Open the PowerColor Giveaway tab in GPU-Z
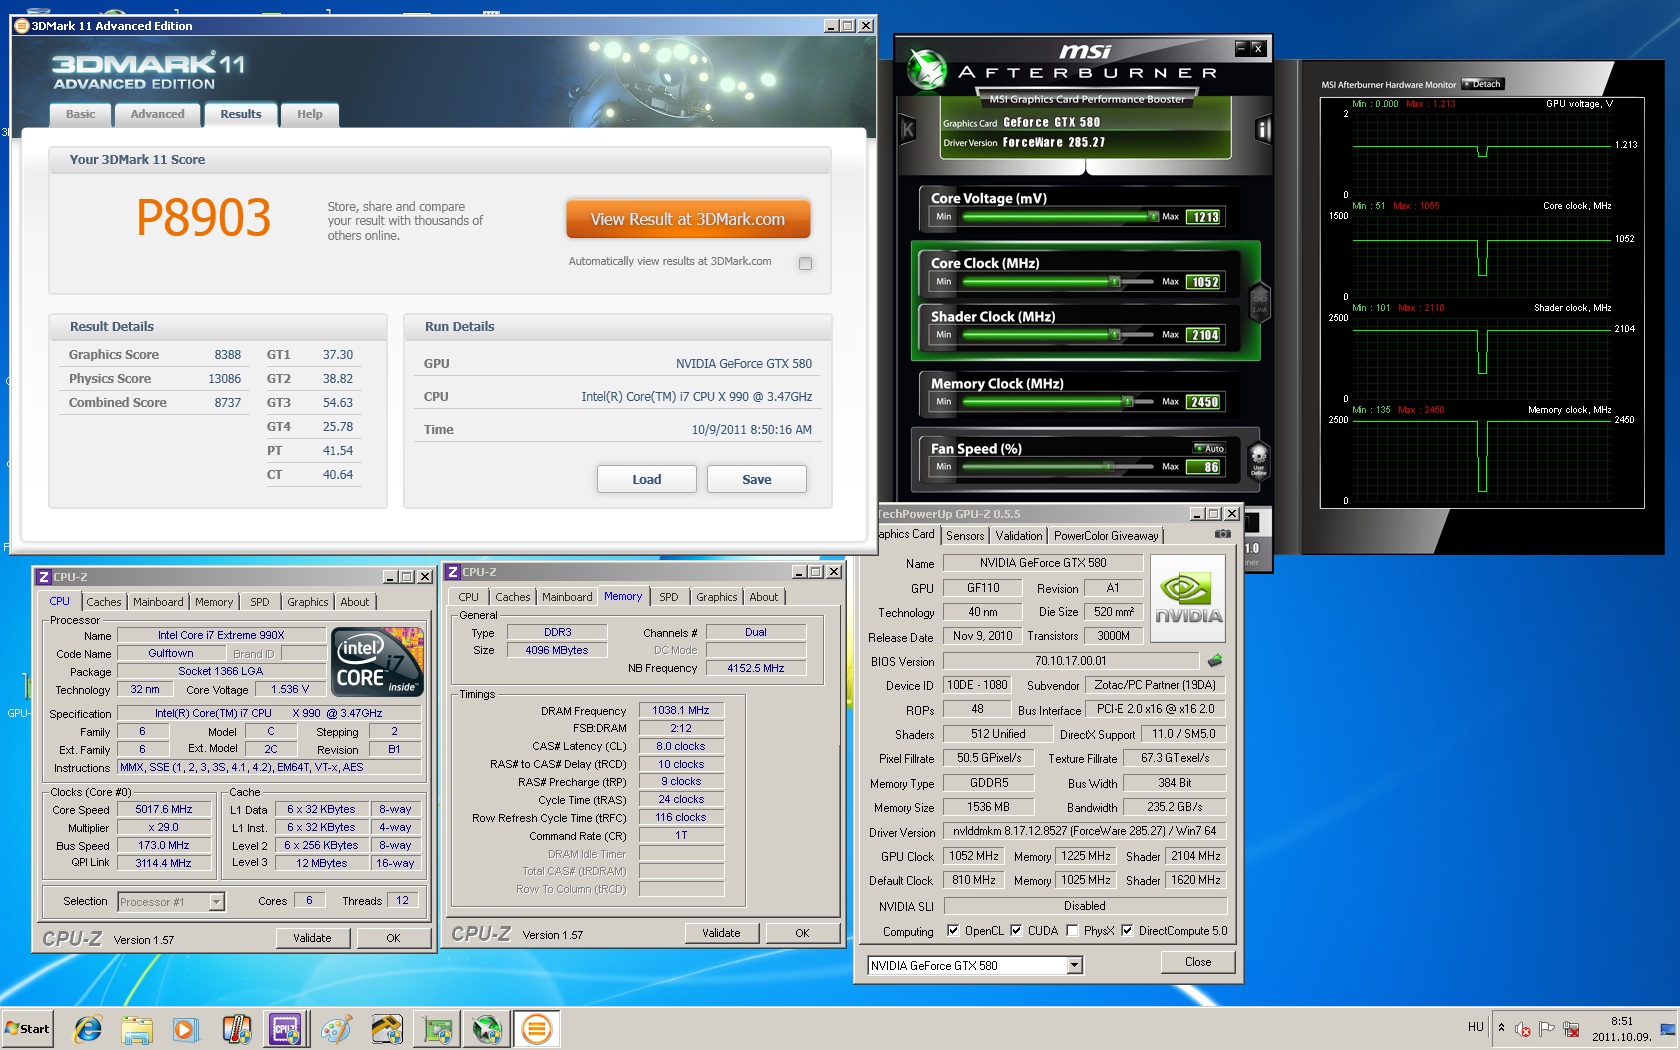The height and width of the screenshot is (1050, 1680). (x=1106, y=536)
